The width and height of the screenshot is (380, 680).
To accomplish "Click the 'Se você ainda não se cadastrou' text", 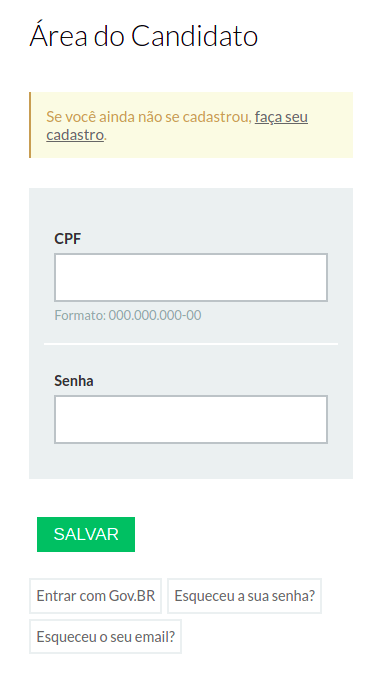I will pos(149,117).
